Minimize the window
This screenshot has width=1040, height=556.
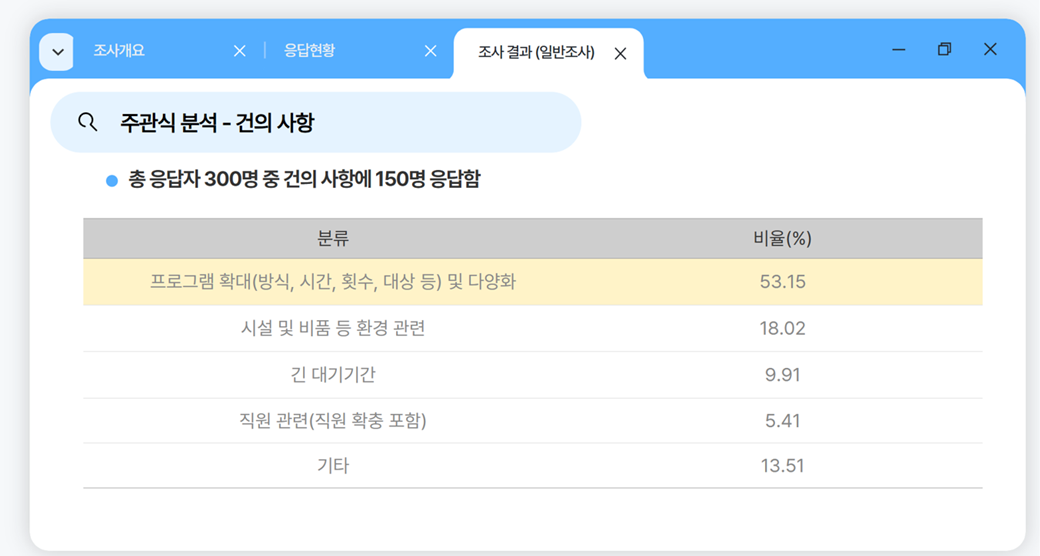coord(898,50)
